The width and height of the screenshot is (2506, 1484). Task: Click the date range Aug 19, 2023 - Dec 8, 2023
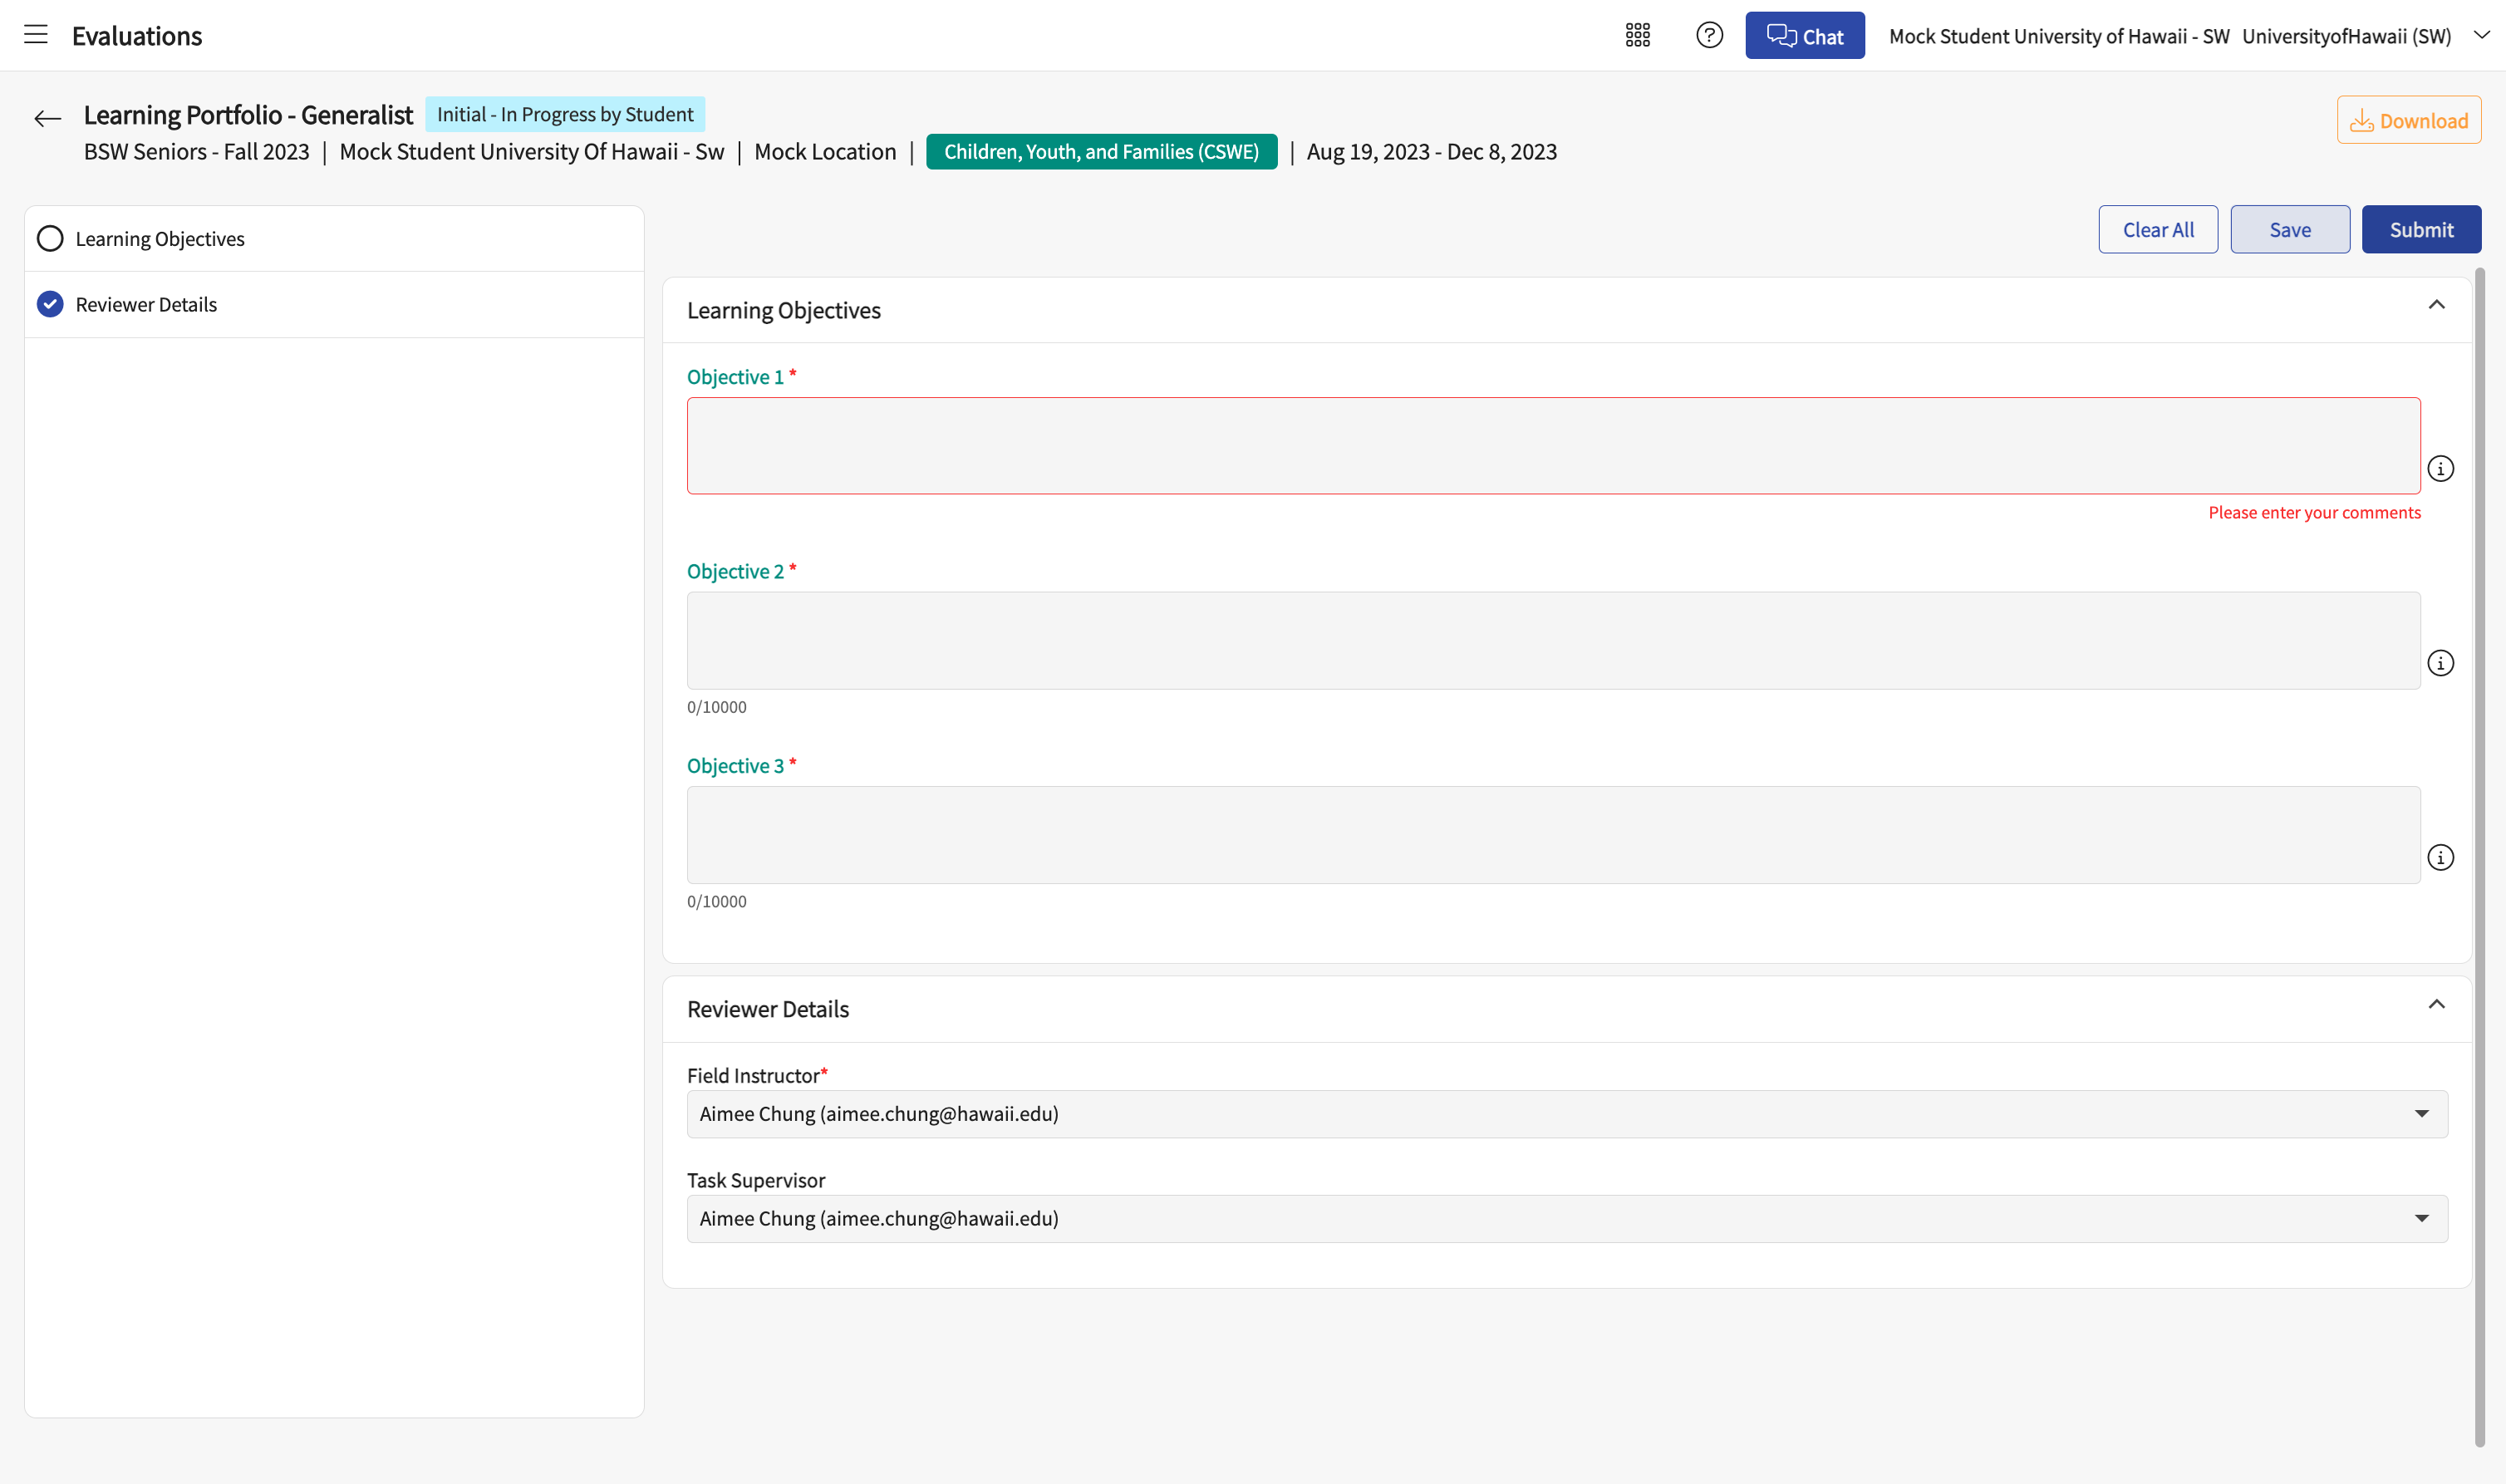[x=1431, y=152]
